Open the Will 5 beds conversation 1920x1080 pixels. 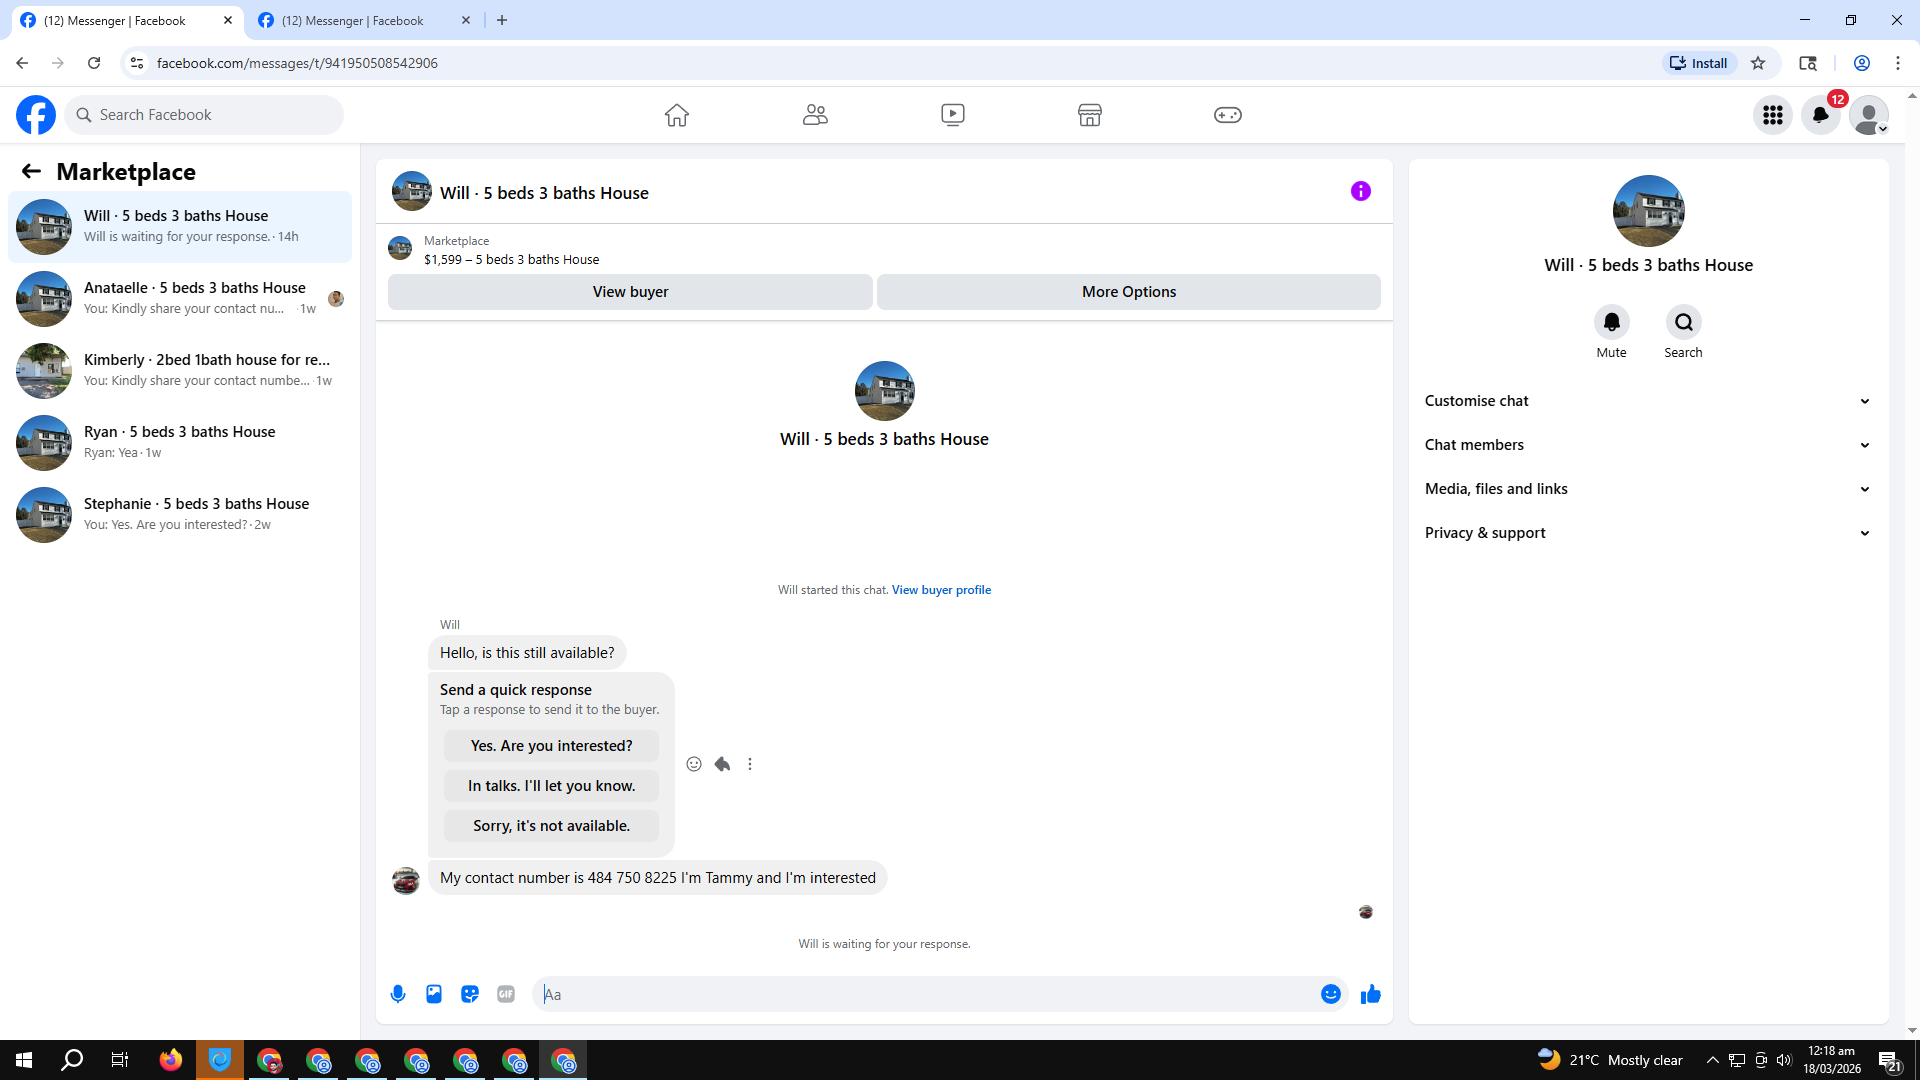click(x=180, y=227)
